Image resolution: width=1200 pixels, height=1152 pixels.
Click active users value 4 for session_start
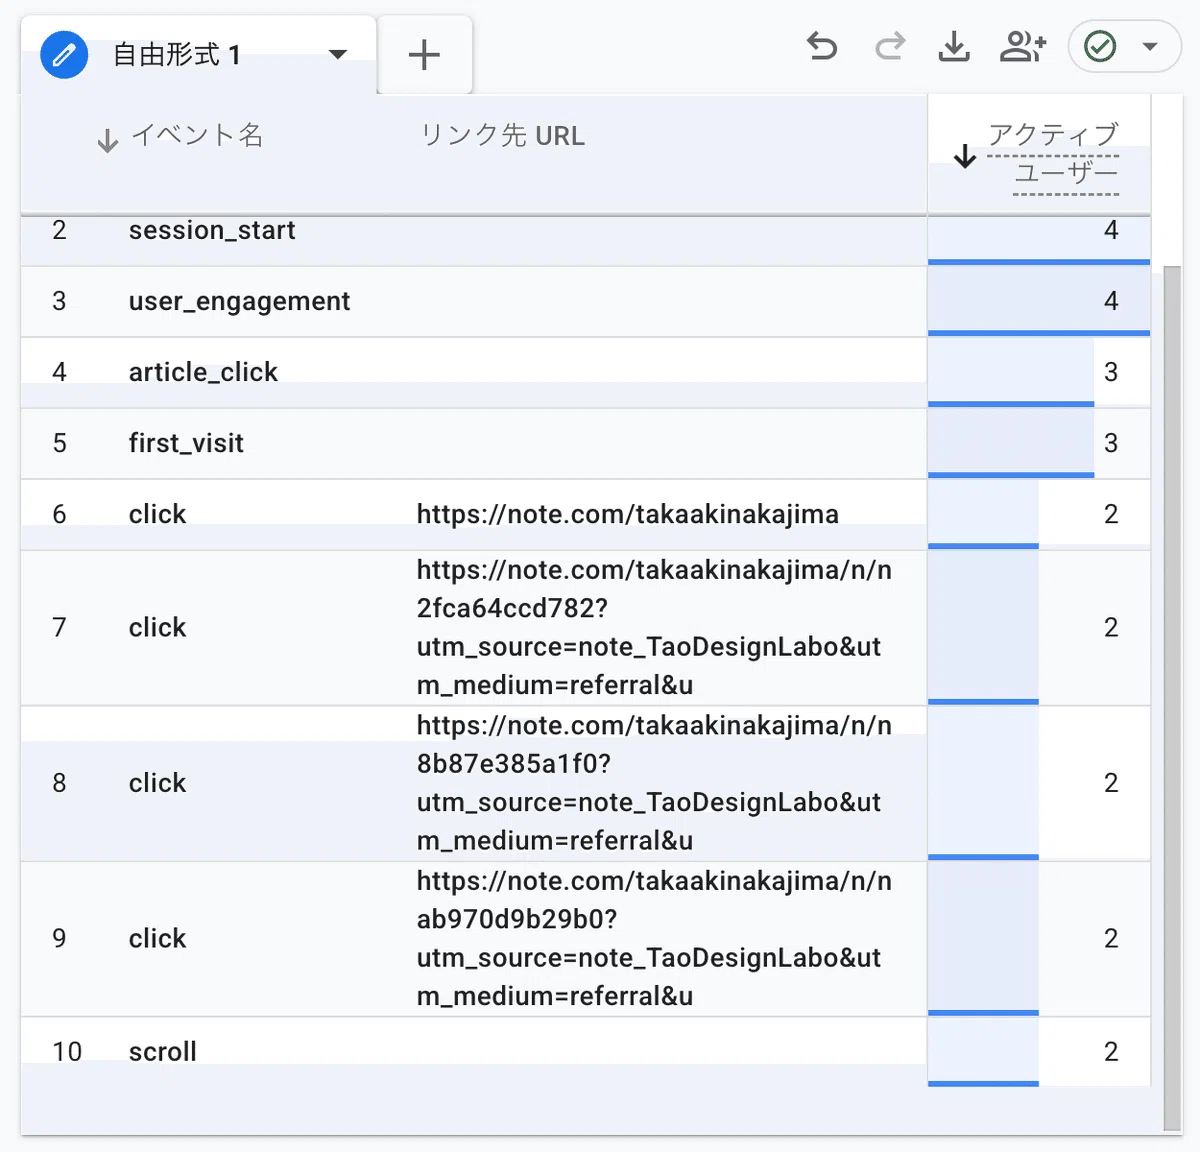coord(1110,230)
